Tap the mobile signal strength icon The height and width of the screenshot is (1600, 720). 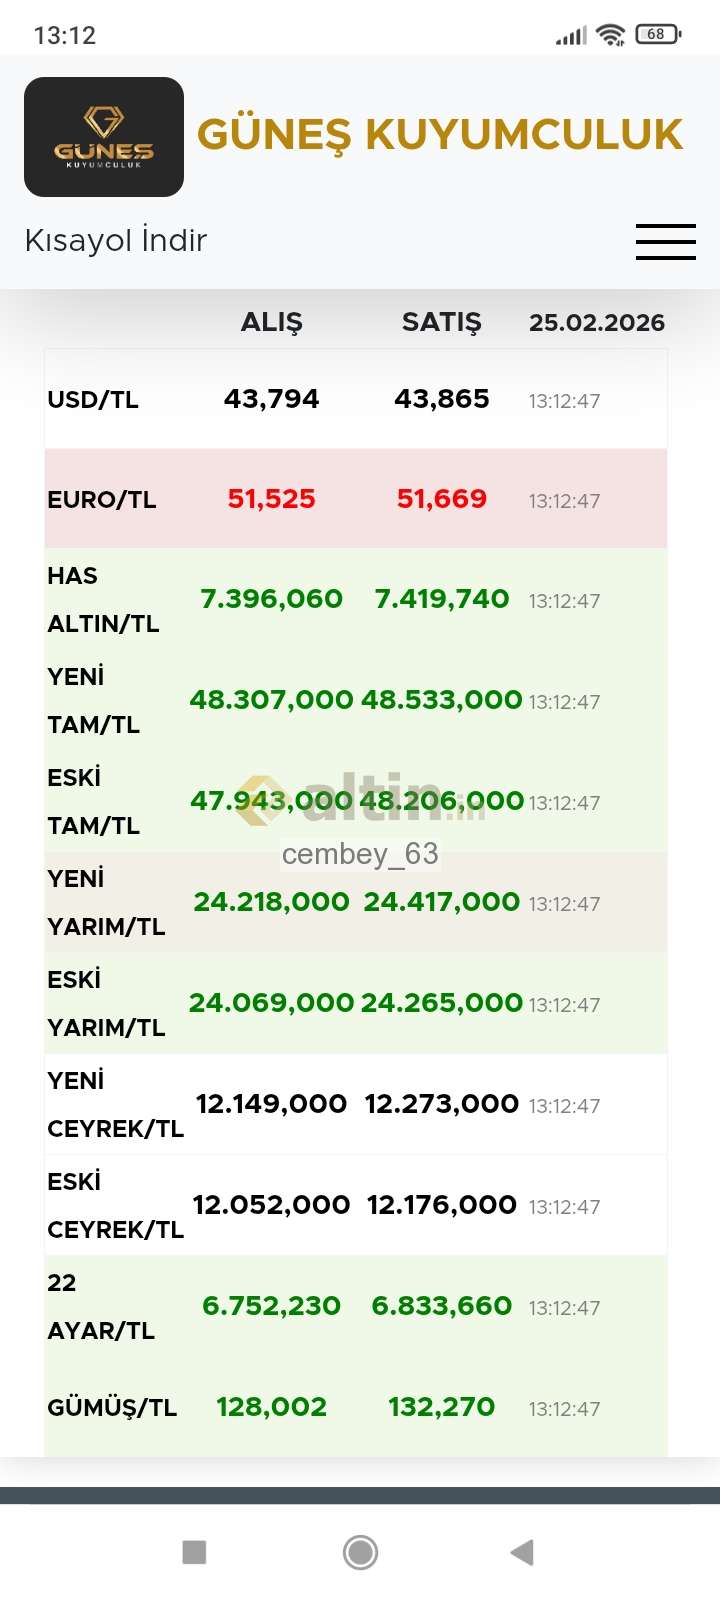click(571, 36)
